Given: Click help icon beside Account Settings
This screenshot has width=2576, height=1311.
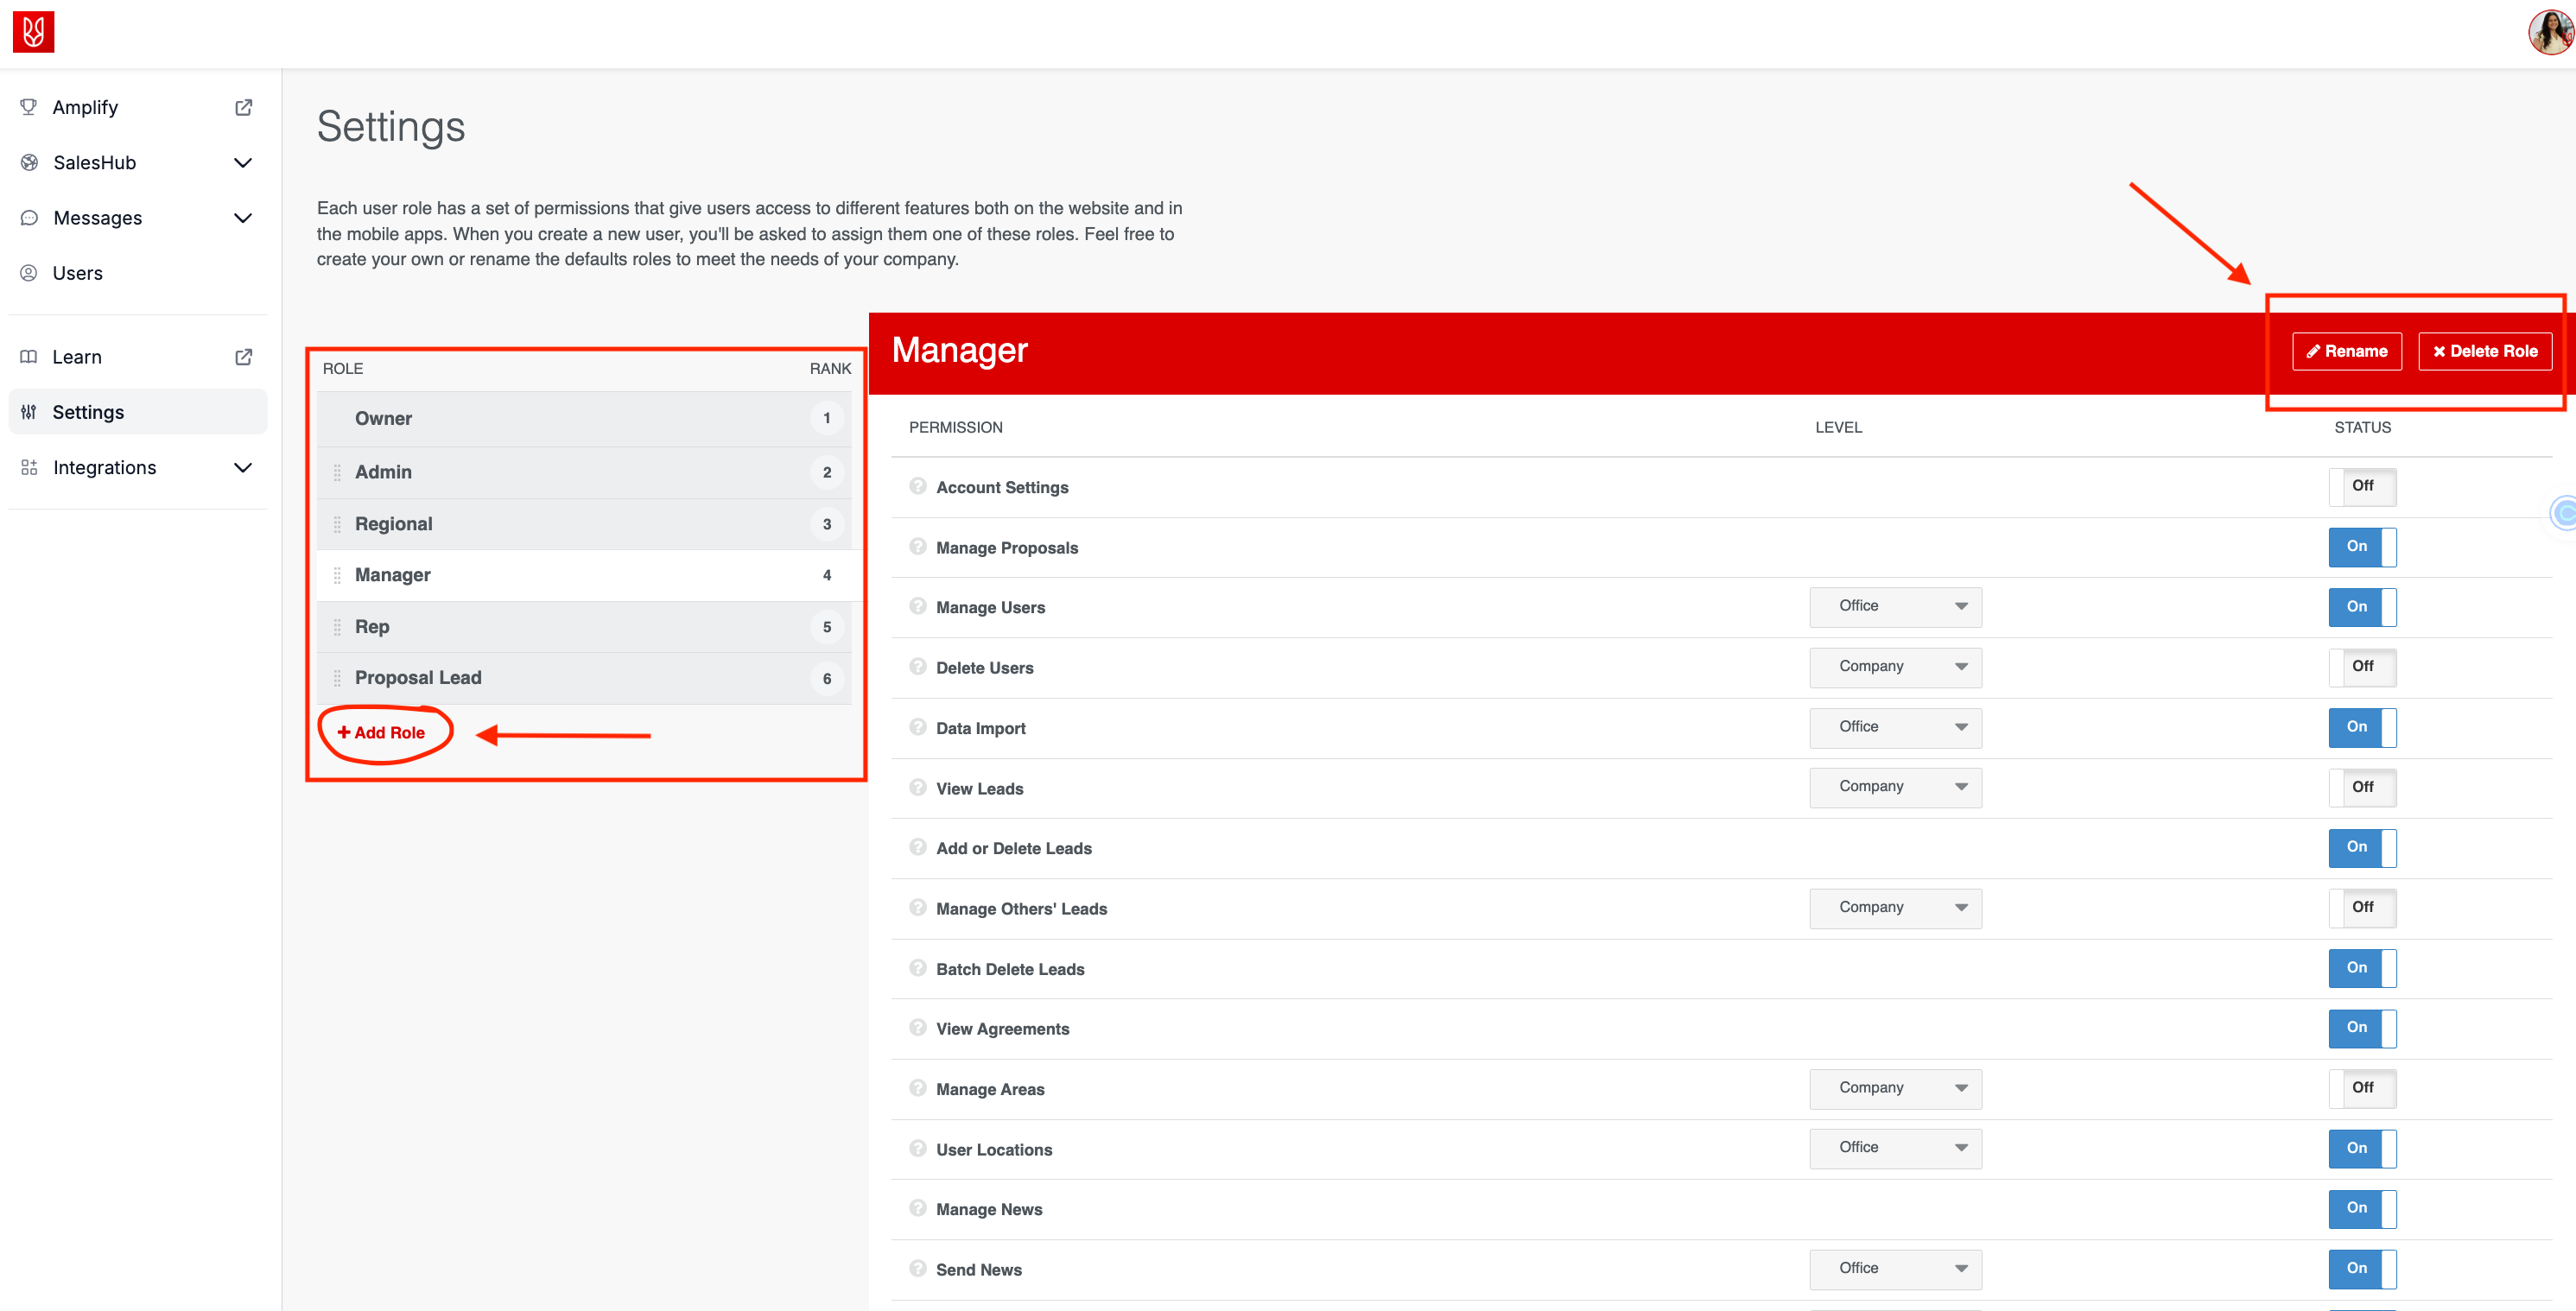Looking at the screenshot, I should (918, 486).
